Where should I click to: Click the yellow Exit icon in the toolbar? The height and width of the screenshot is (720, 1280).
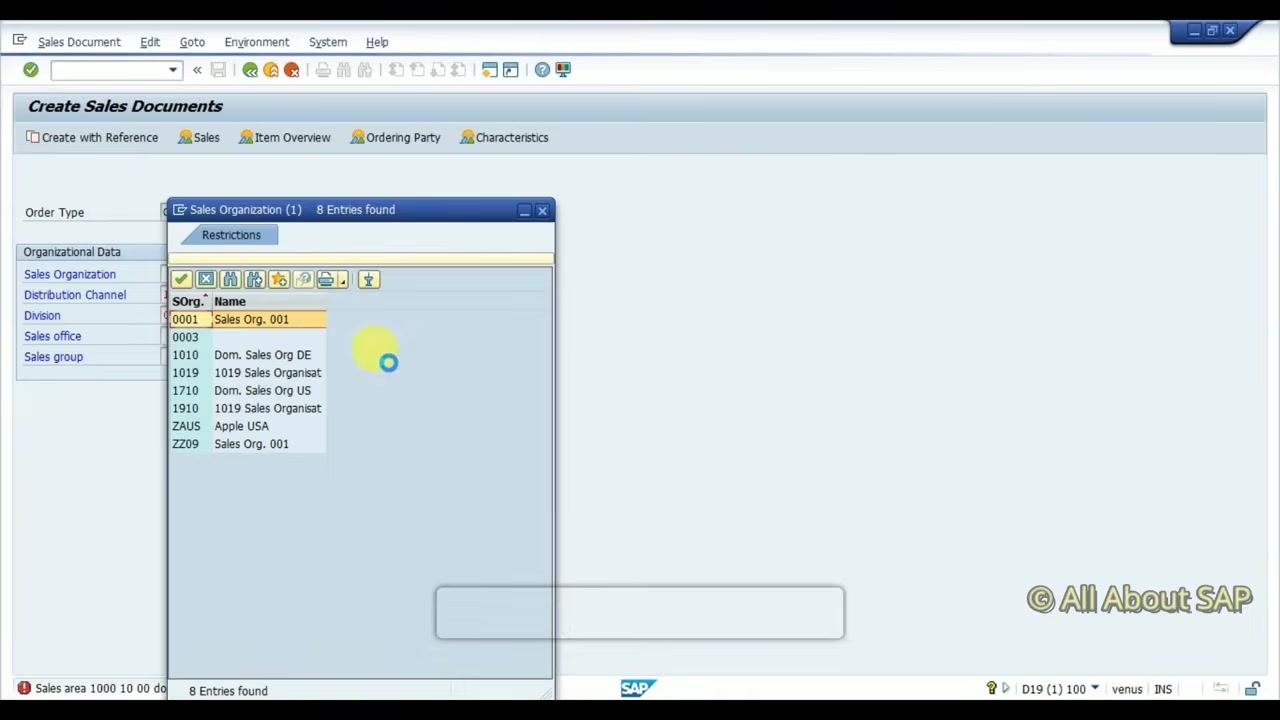click(271, 70)
